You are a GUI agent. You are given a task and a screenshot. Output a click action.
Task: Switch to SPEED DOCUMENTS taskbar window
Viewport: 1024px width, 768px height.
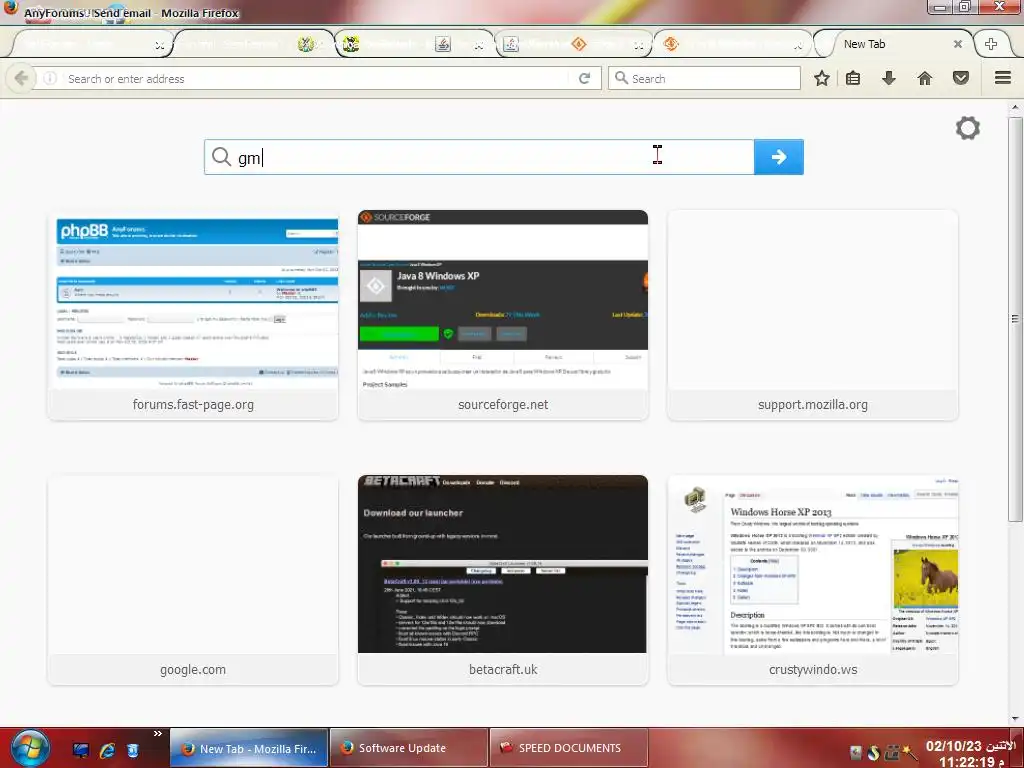569,748
